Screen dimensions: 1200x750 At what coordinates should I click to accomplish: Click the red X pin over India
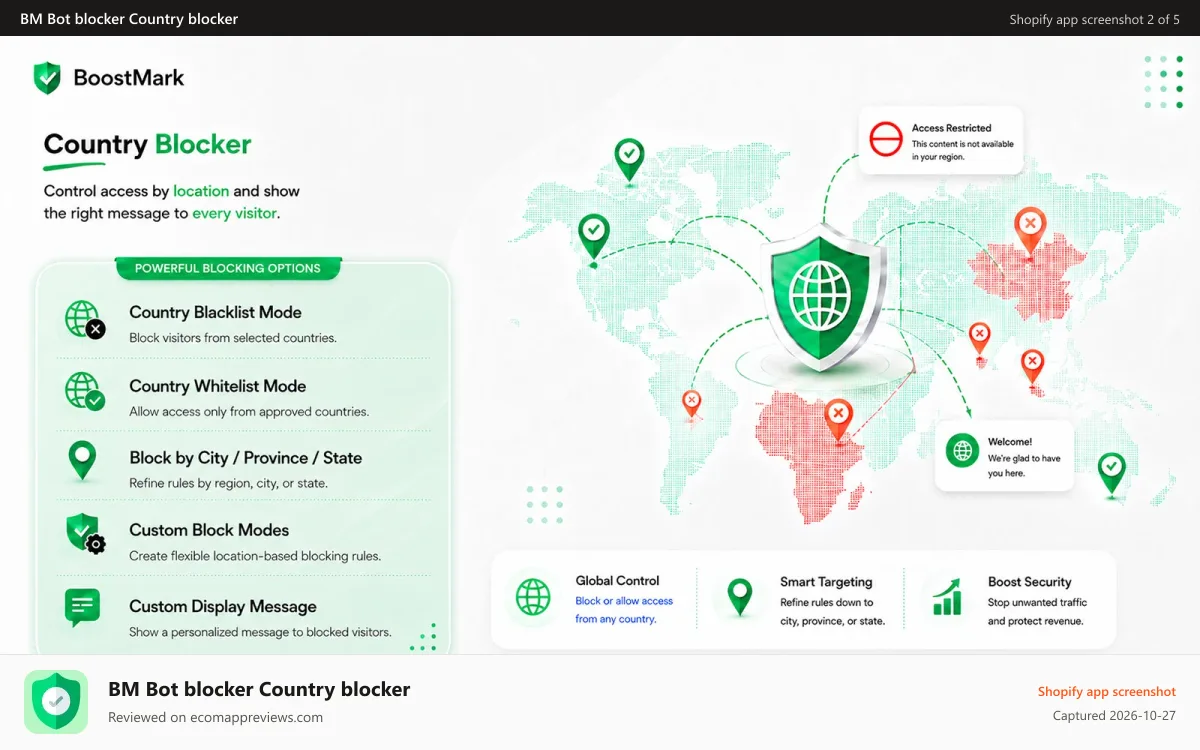[980, 338]
